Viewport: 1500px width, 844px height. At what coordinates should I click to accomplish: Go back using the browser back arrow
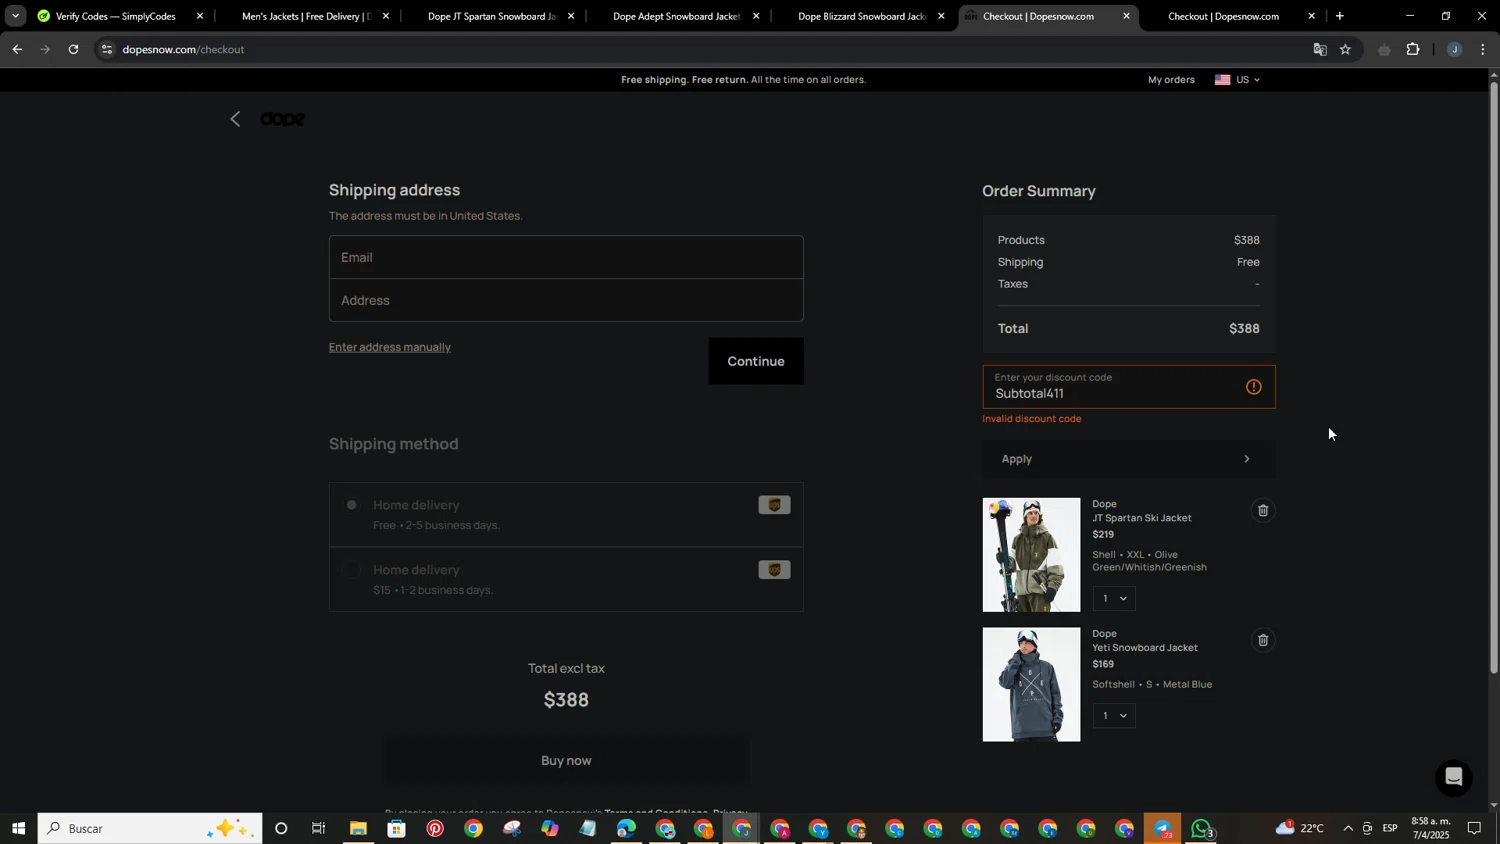(17, 49)
